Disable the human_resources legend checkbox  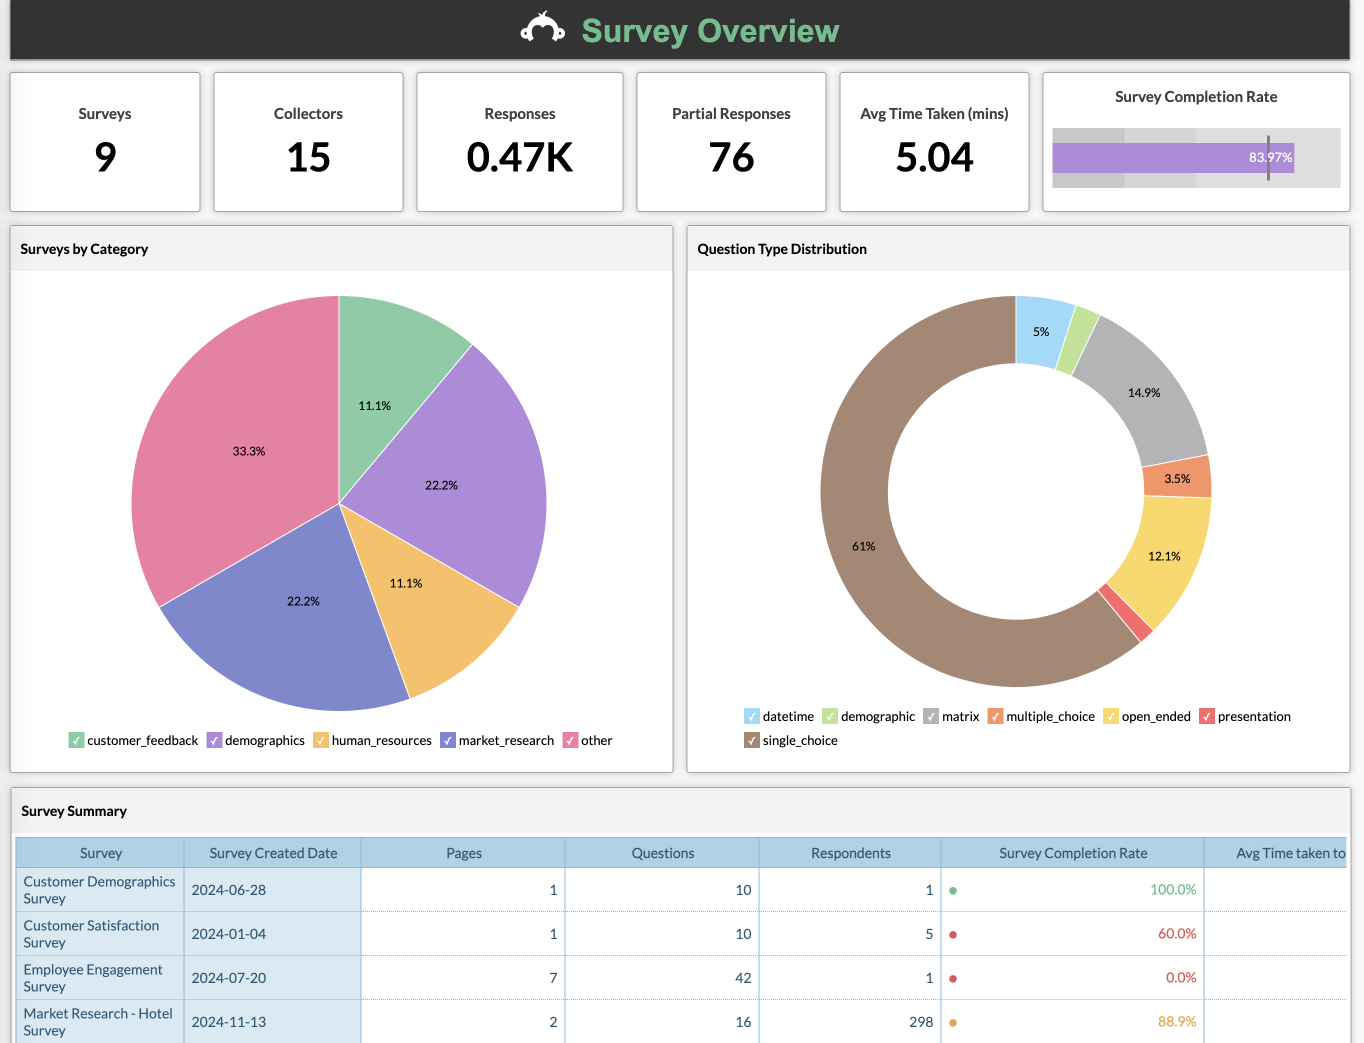[x=321, y=740]
